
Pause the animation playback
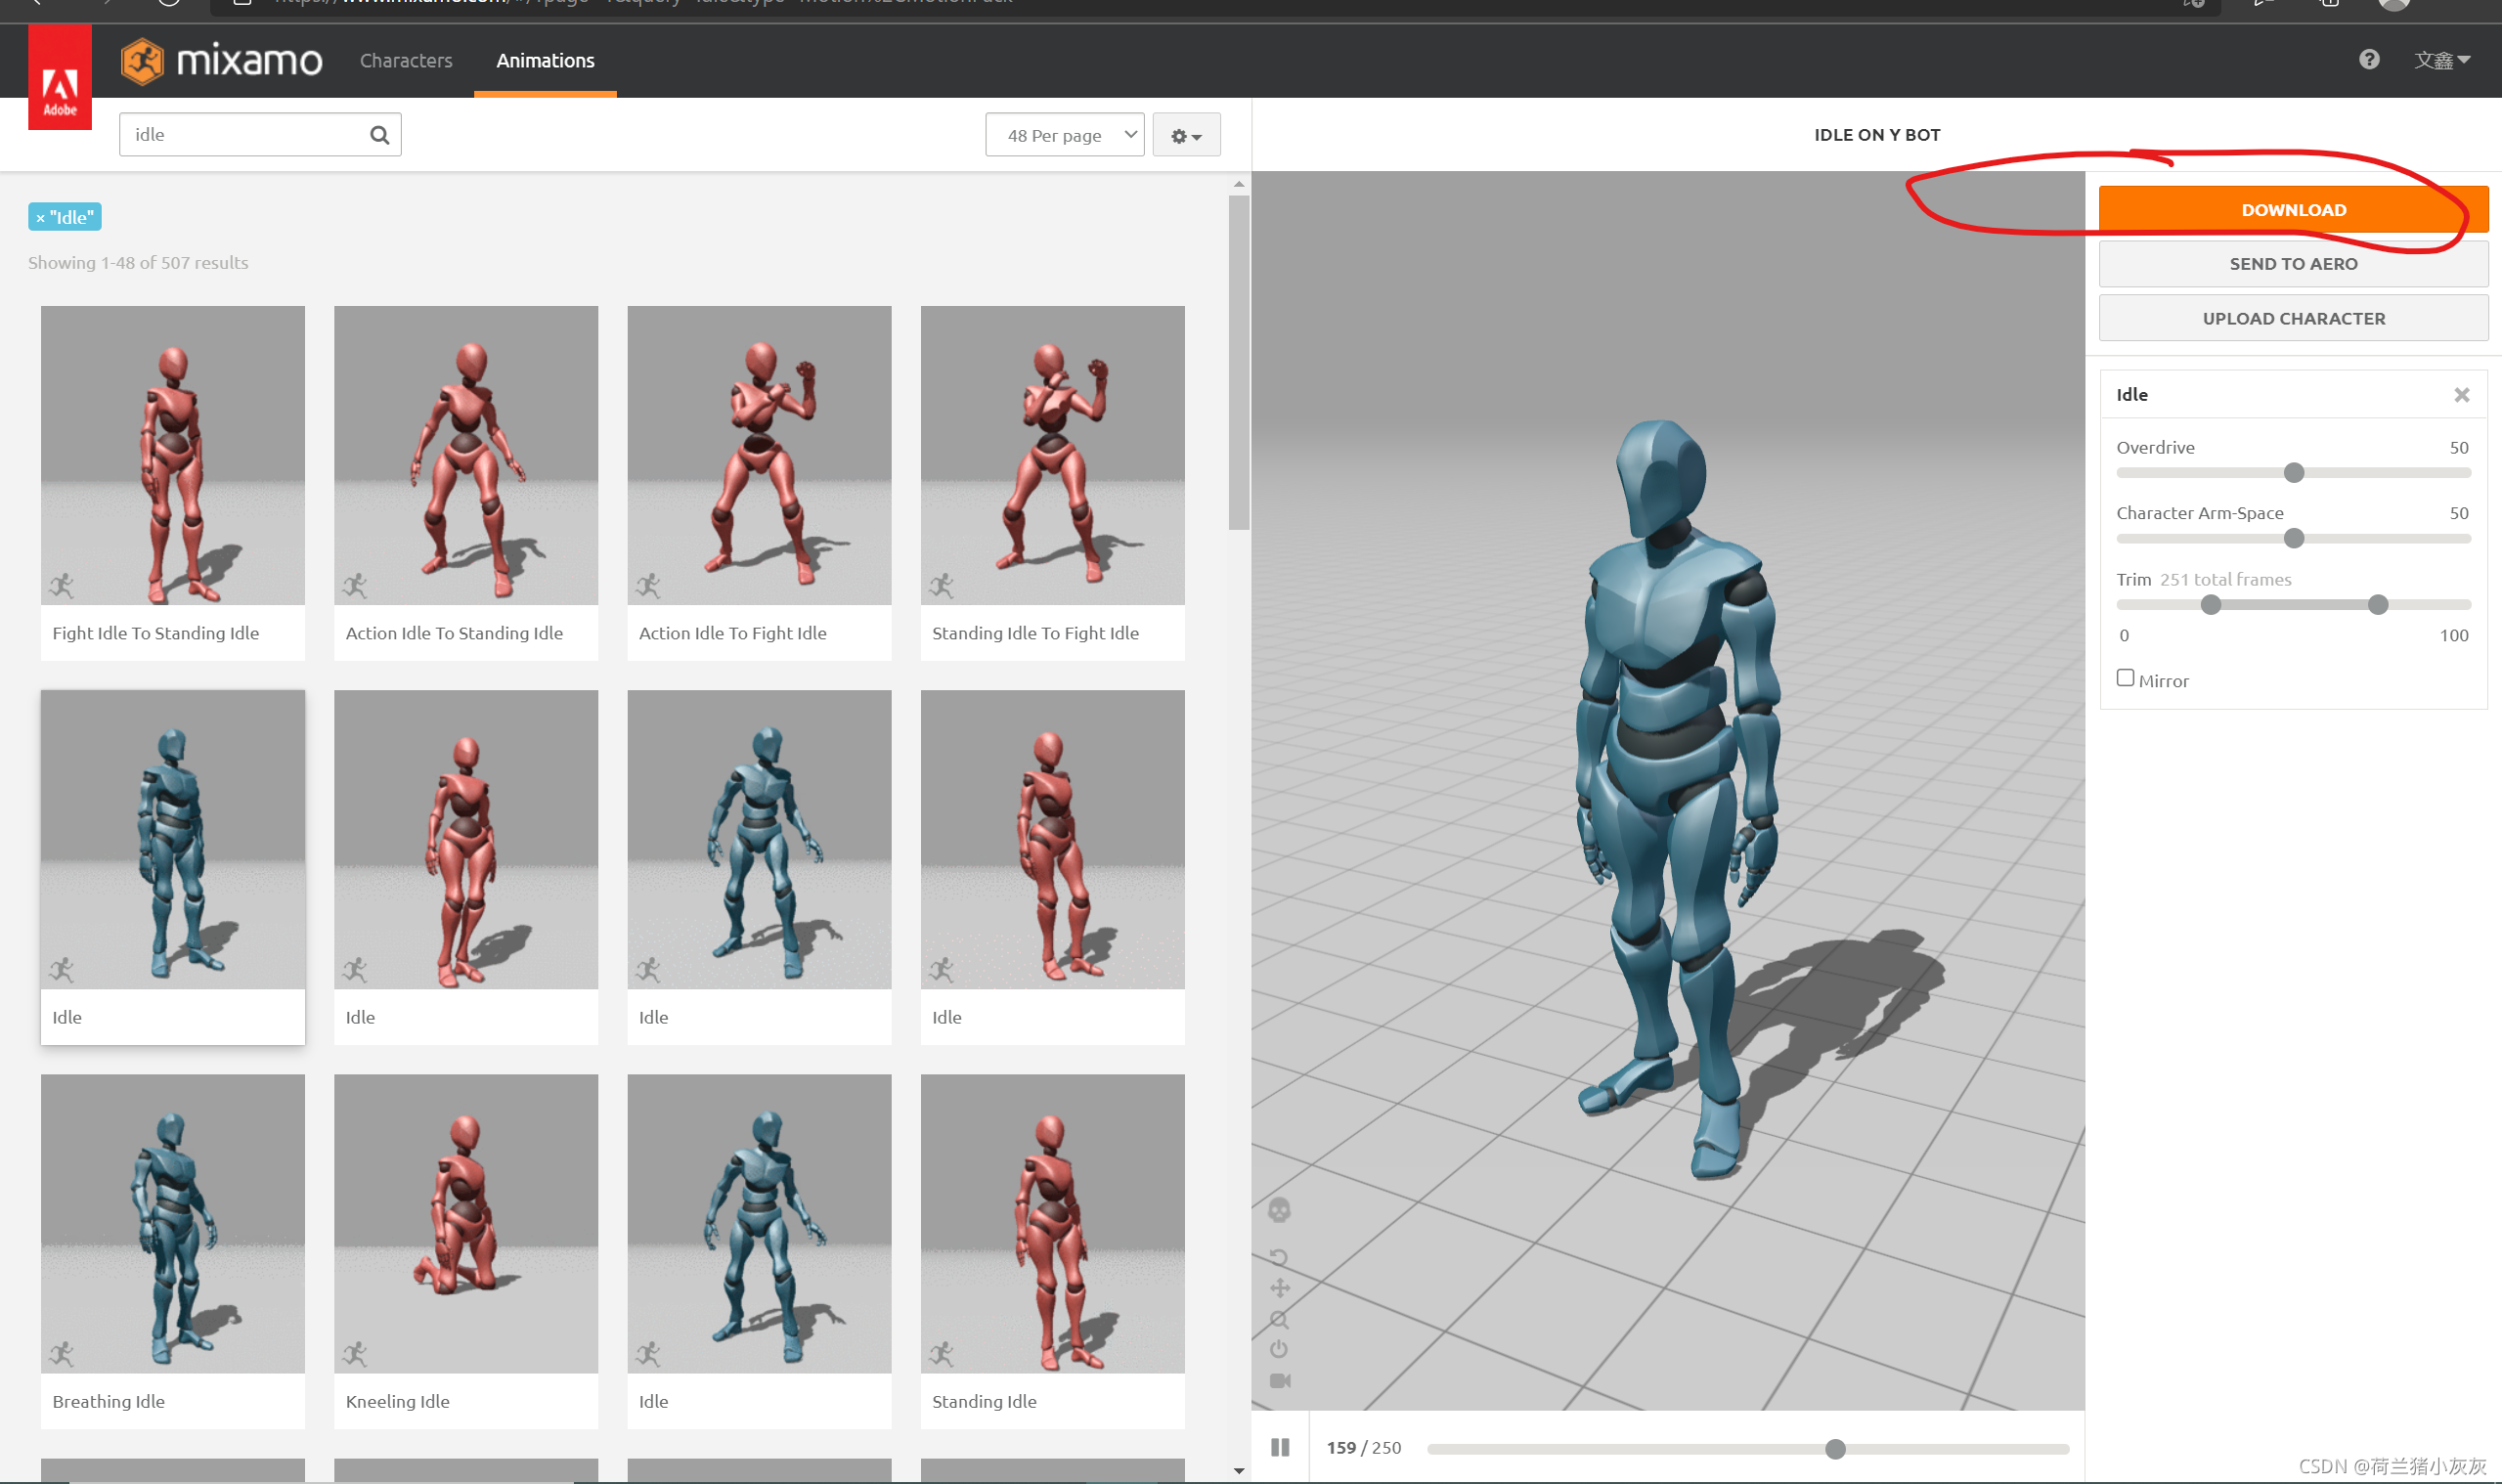(x=1280, y=1447)
